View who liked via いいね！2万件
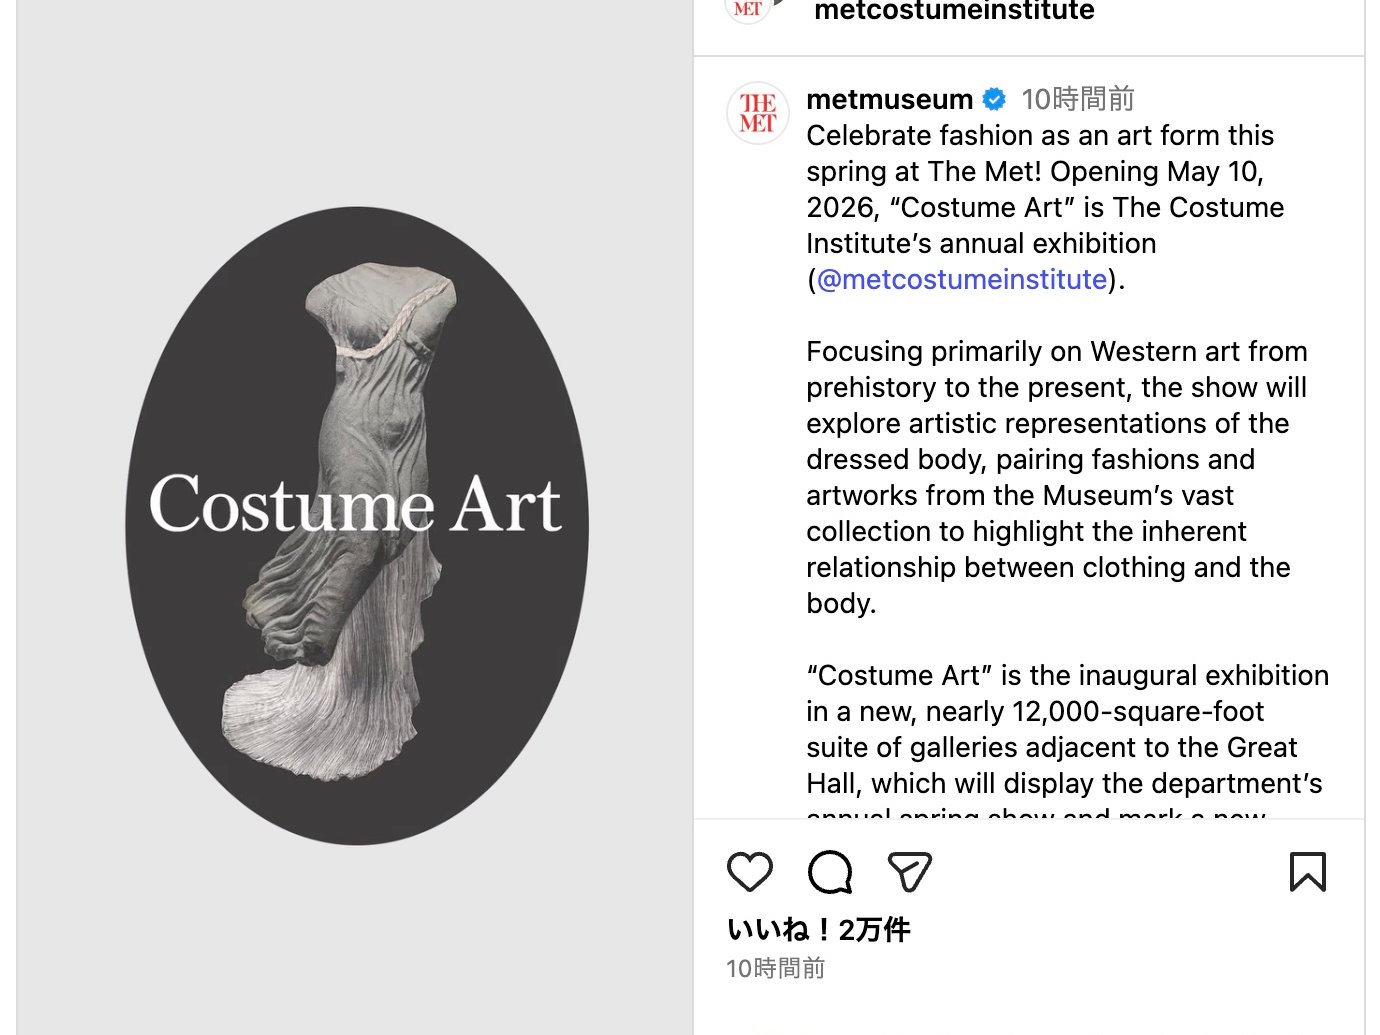 coord(818,930)
